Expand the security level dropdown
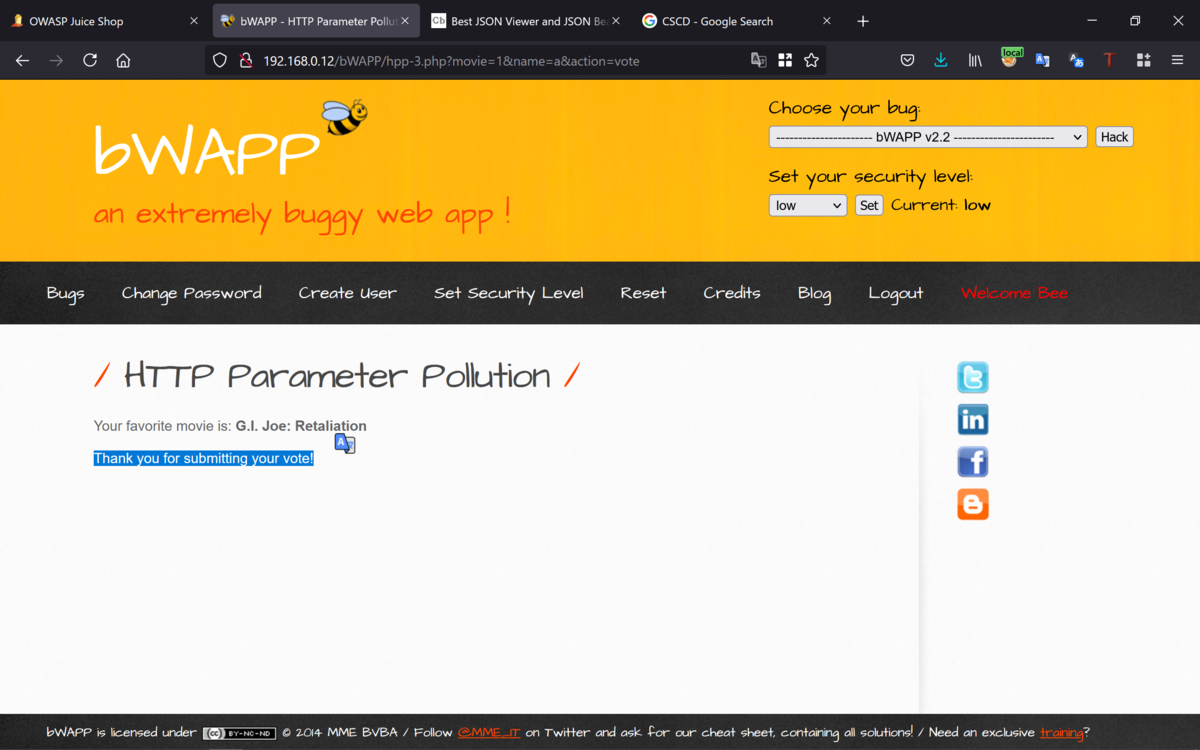This screenshot has width=1200, height=750. pyautogui.click(x=808, y=205)
